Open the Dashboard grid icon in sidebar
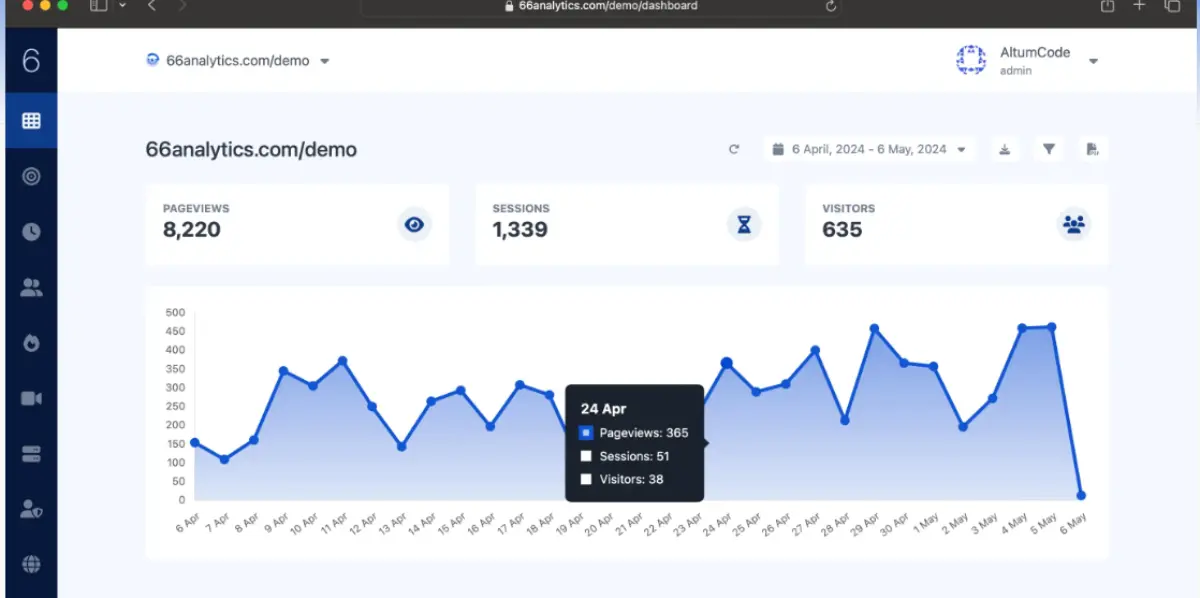This screenshot has height=598, width=1200. (x=31, y=120)
